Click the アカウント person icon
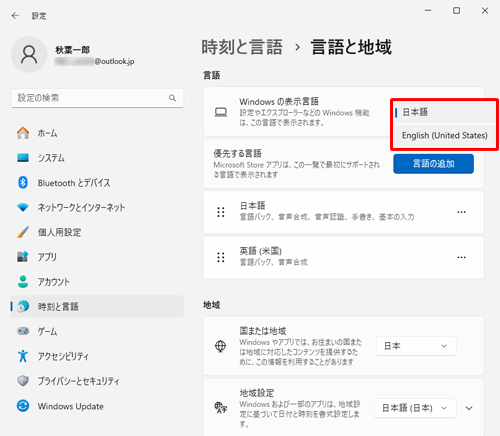Viewport: 500px width, 436px height. pos(23,282)
